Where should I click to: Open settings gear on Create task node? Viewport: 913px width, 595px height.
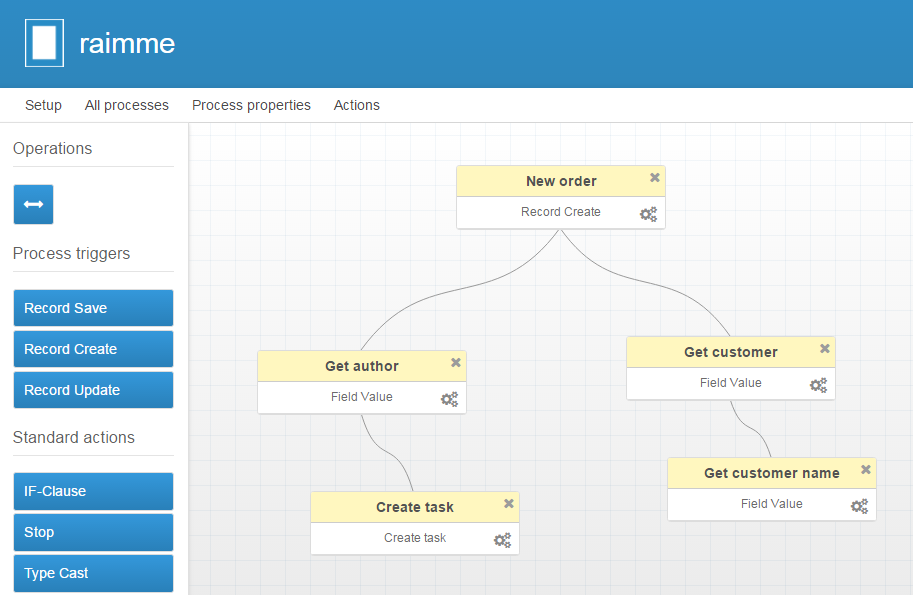coord(503,540)
